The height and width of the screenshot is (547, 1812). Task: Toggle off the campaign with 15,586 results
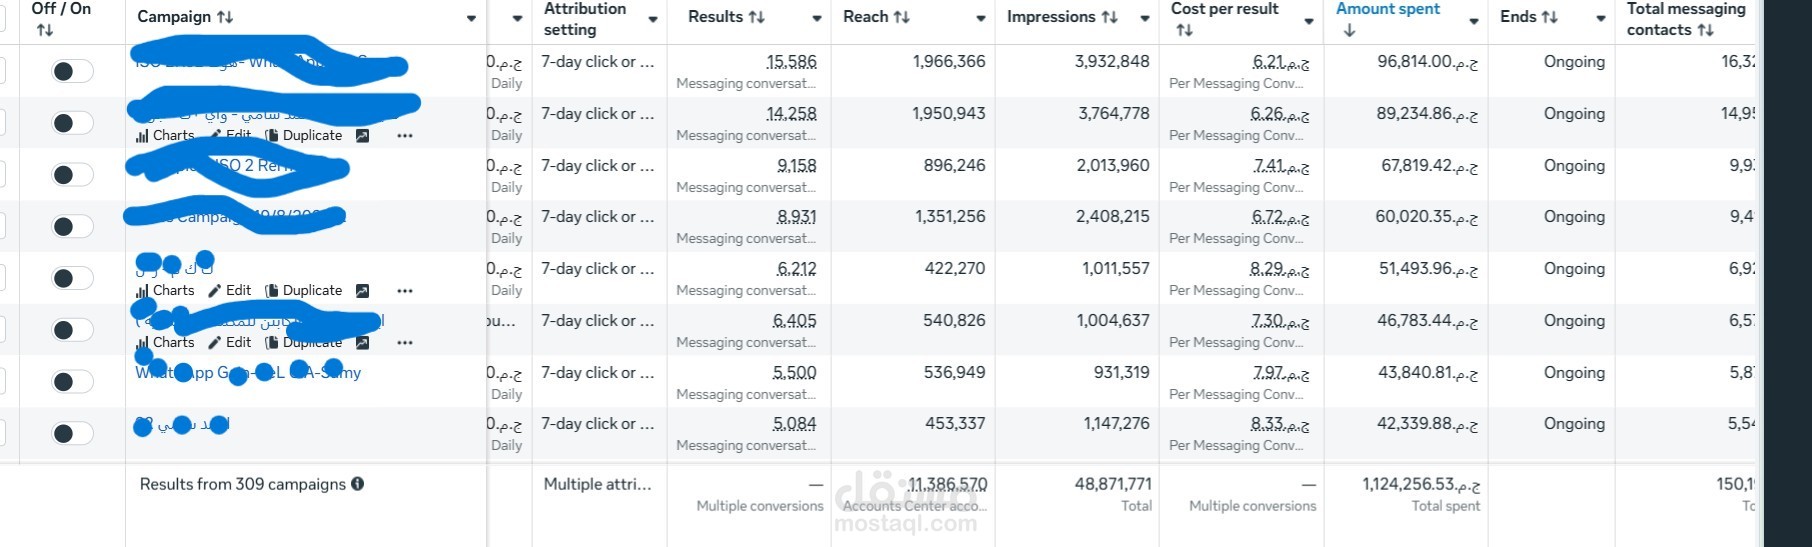(72, 71)
